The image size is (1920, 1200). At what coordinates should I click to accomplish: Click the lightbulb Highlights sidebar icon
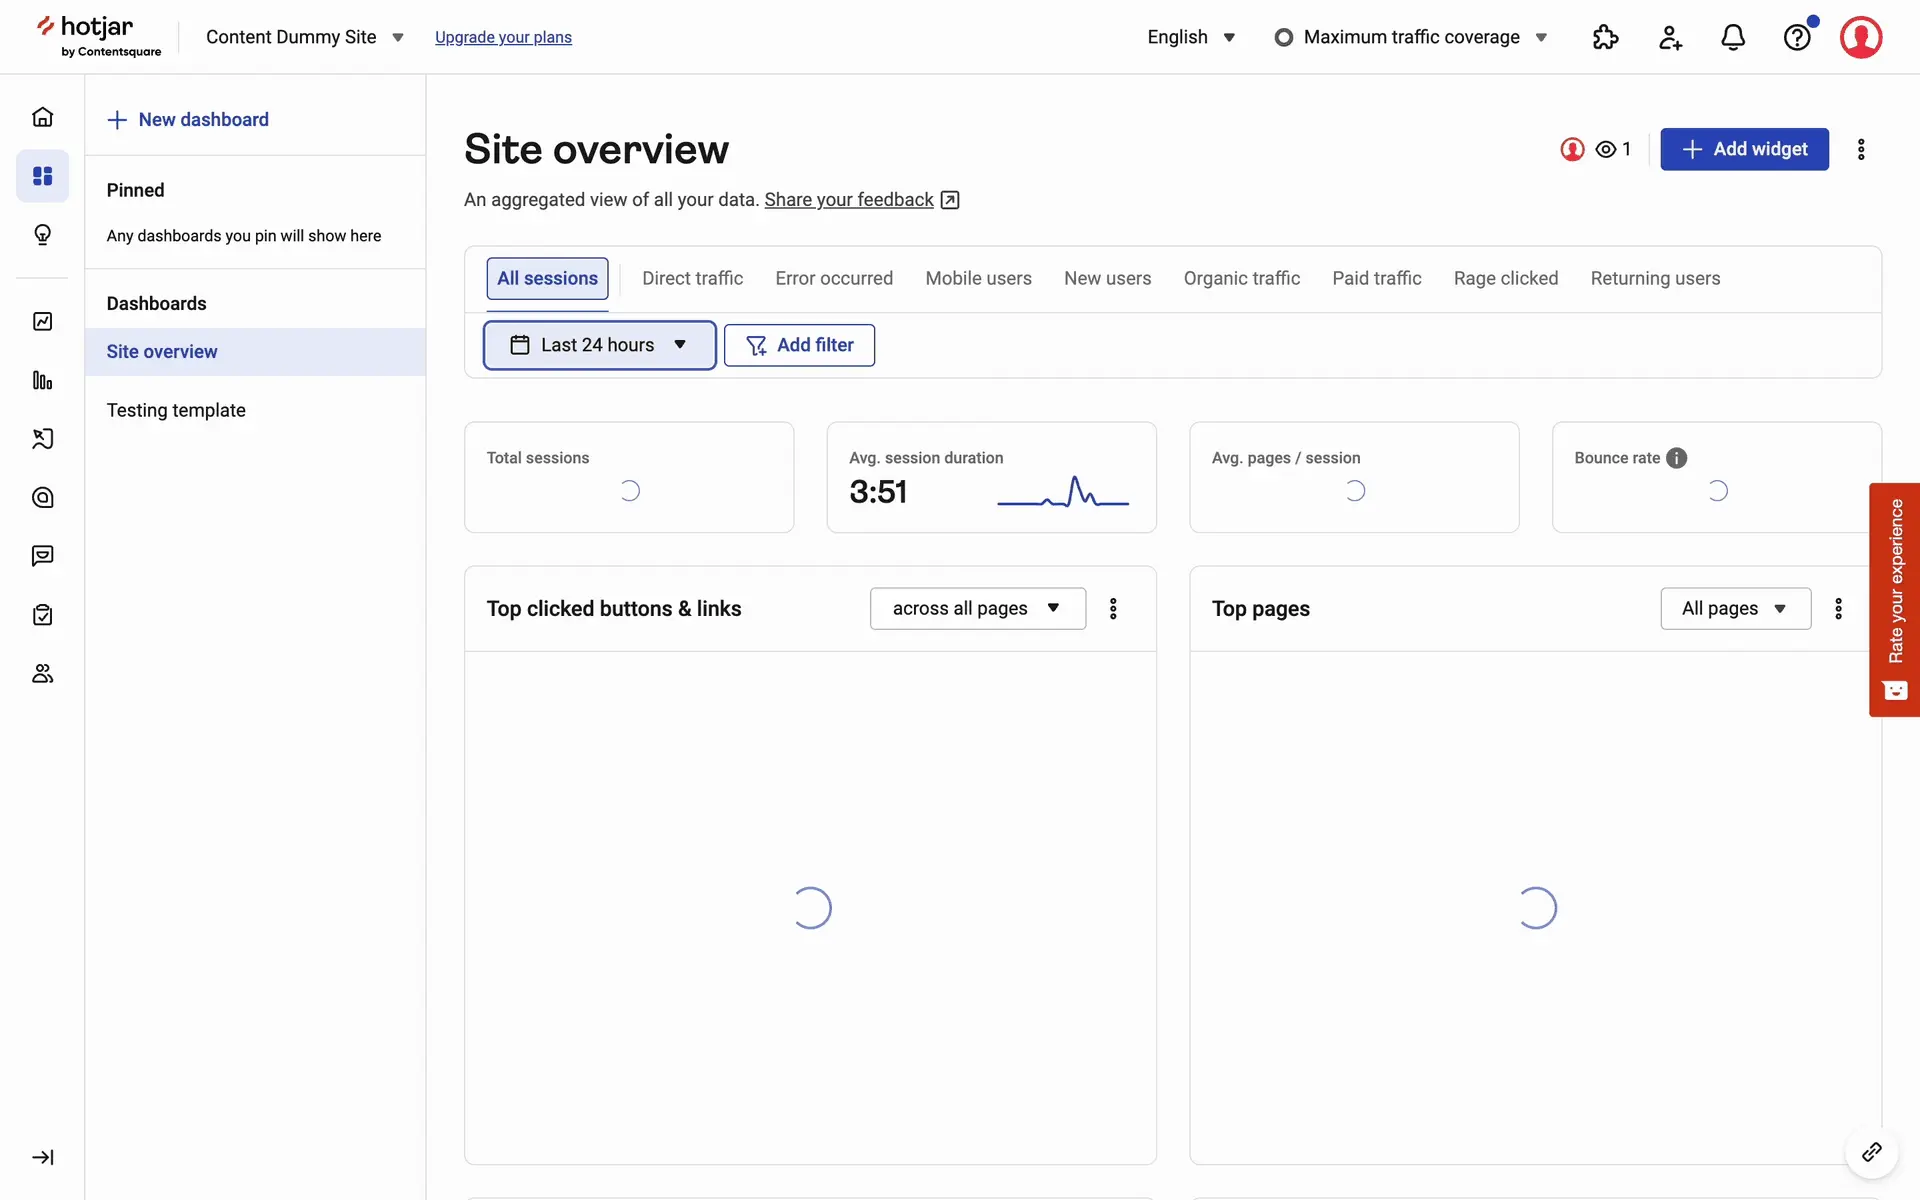coord(42,234)
